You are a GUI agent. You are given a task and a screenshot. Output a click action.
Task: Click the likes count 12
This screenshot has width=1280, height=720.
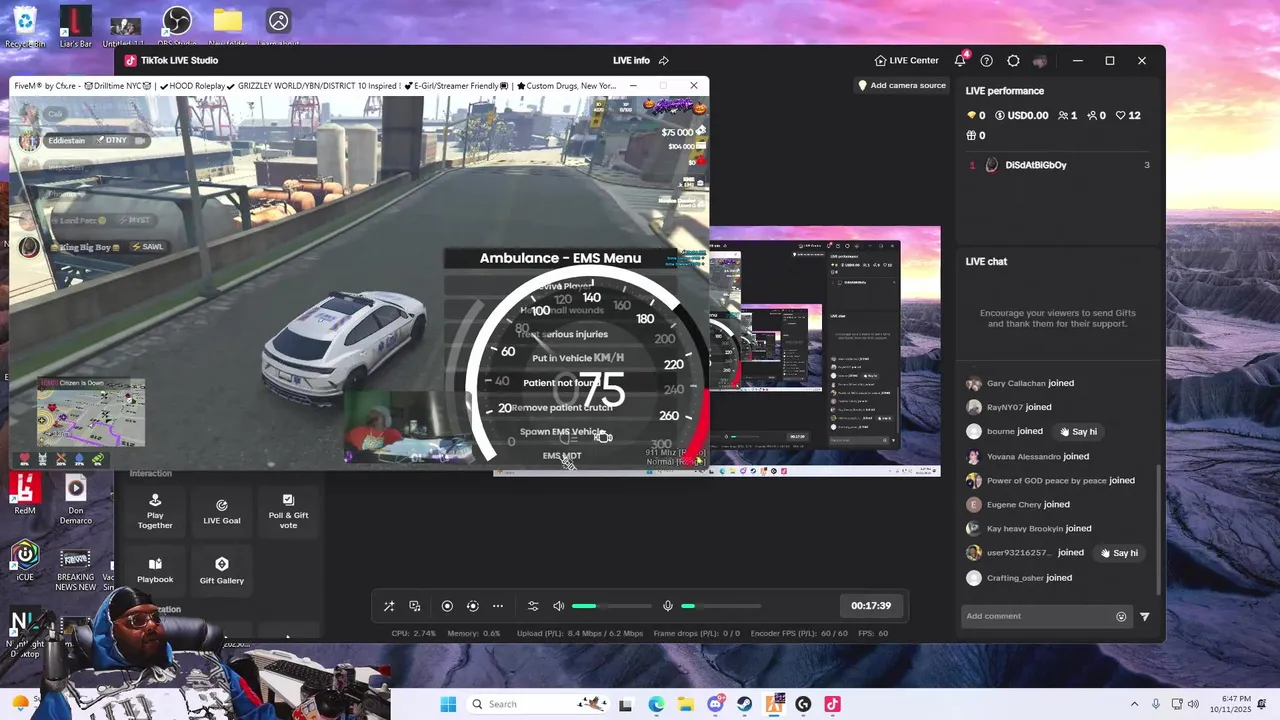click(x=1129, y=116)
